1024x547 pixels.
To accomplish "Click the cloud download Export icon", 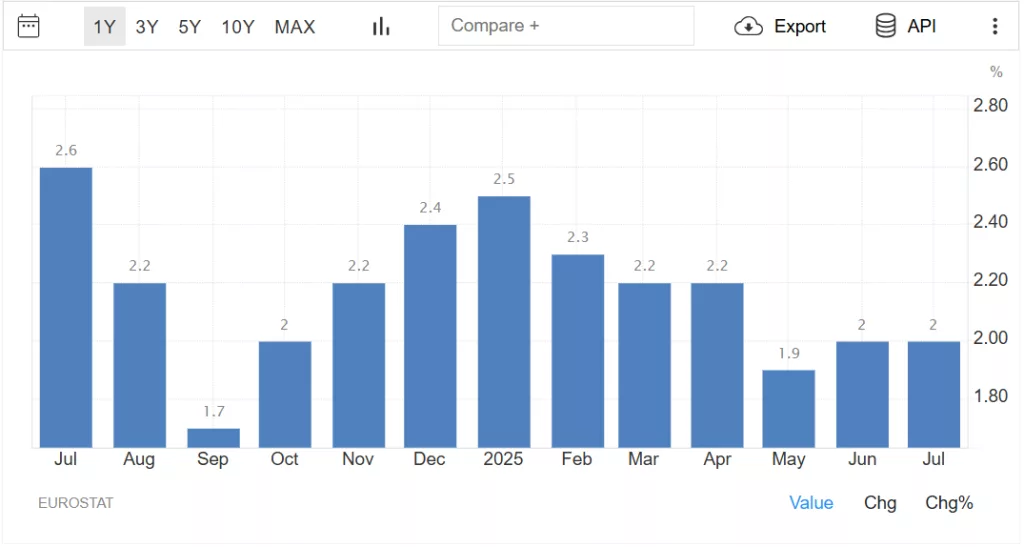I will (748, 26).
